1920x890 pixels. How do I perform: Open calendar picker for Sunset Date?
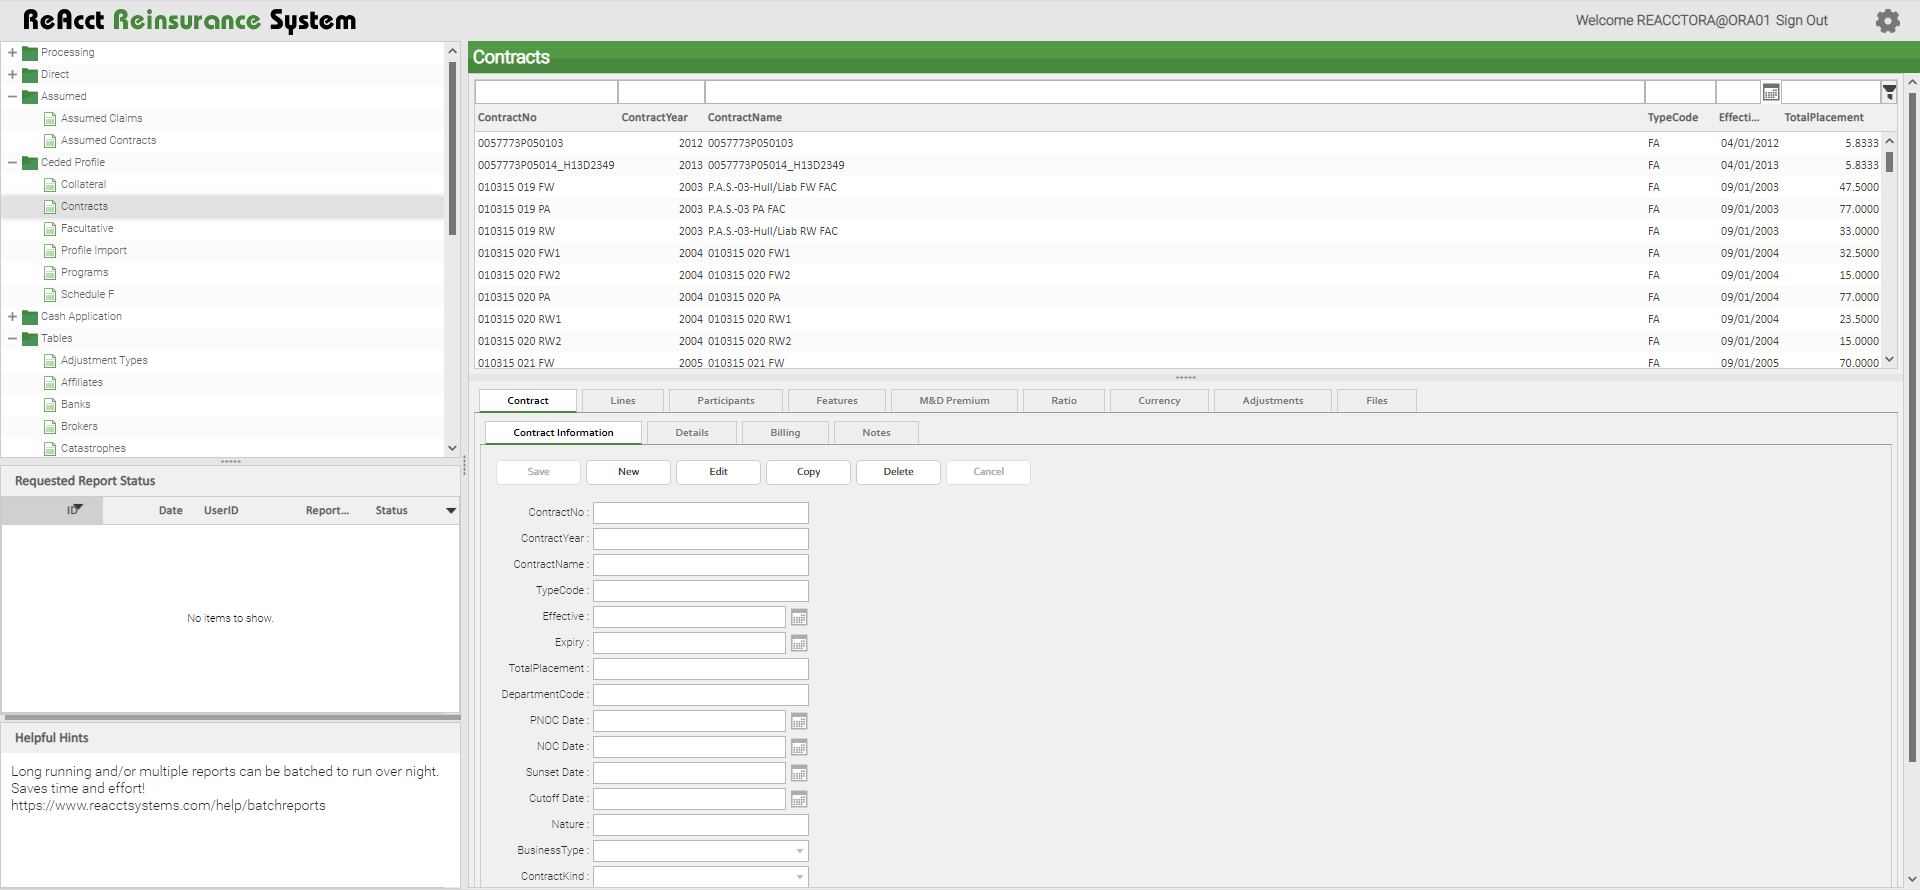[799, 774]
